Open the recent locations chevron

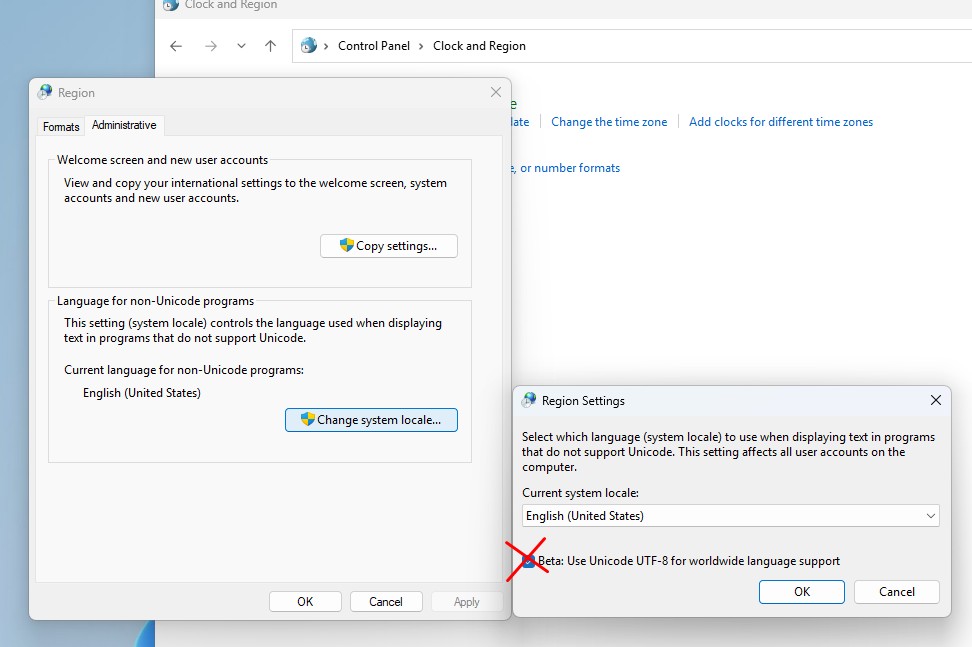(241, 46)
